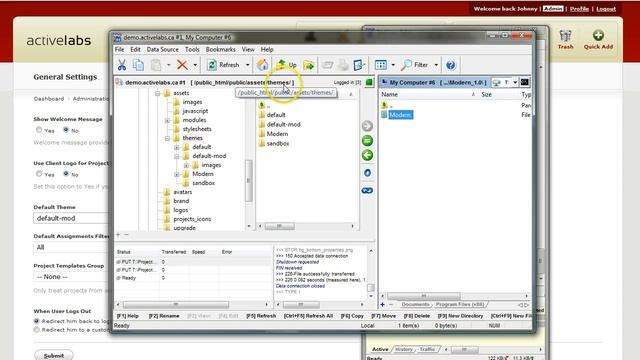Open the drive selector dropdown T:
This screenshot has height=360, width=640.
point(515,82)
